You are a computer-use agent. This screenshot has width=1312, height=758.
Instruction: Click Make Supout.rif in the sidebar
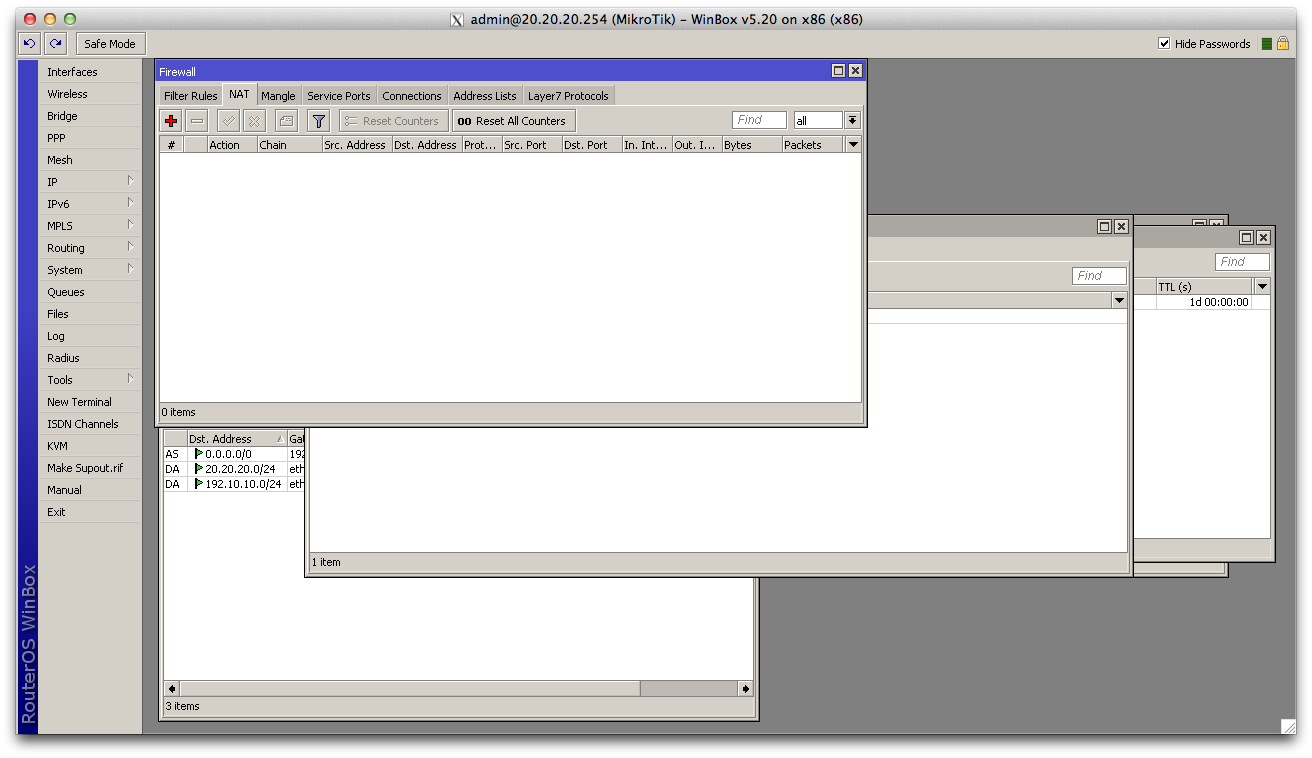coord(90,468)
